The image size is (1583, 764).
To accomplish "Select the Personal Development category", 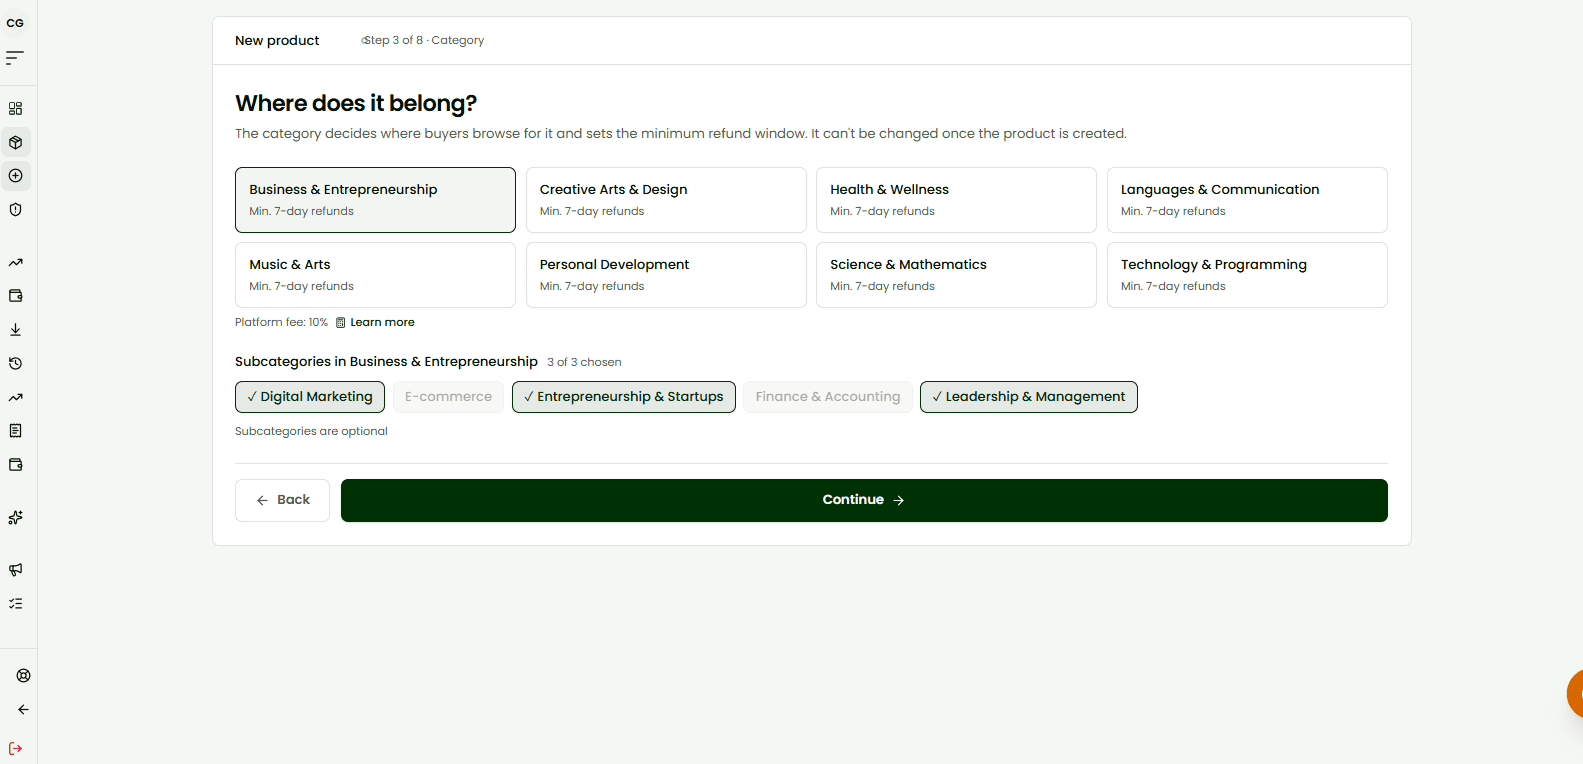I will [666, 275].
